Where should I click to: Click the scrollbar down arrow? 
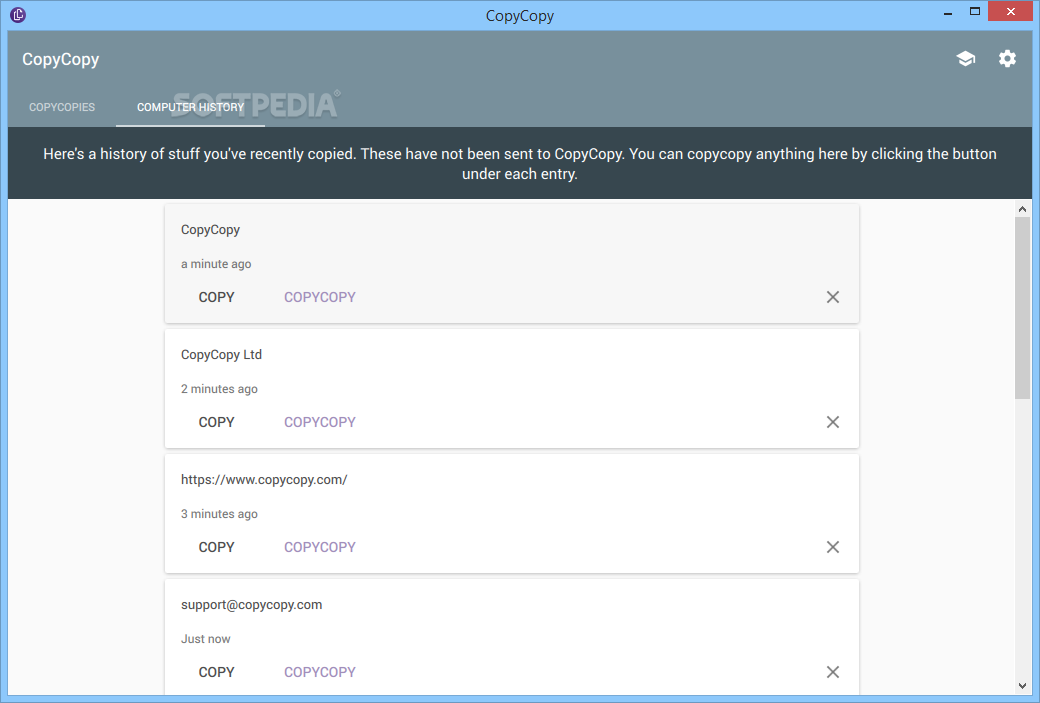coord(1022,686)
